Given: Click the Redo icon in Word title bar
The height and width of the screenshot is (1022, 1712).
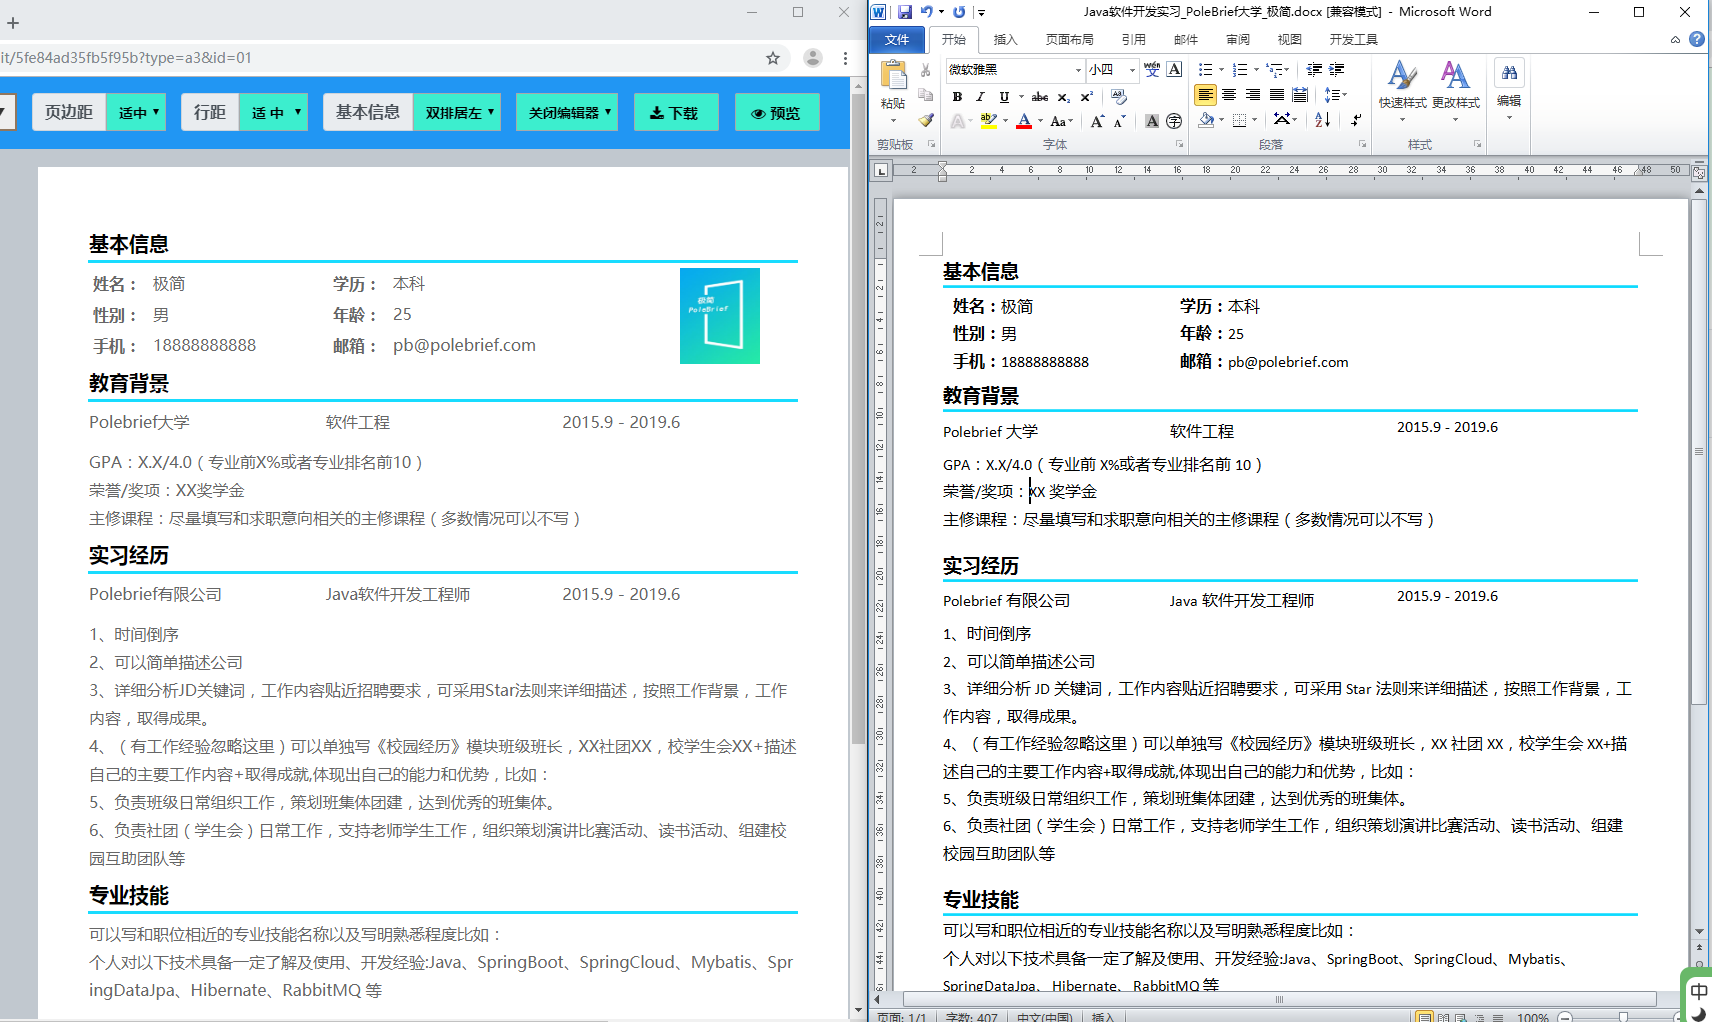Looking at the screenshot, I should 959,12.
